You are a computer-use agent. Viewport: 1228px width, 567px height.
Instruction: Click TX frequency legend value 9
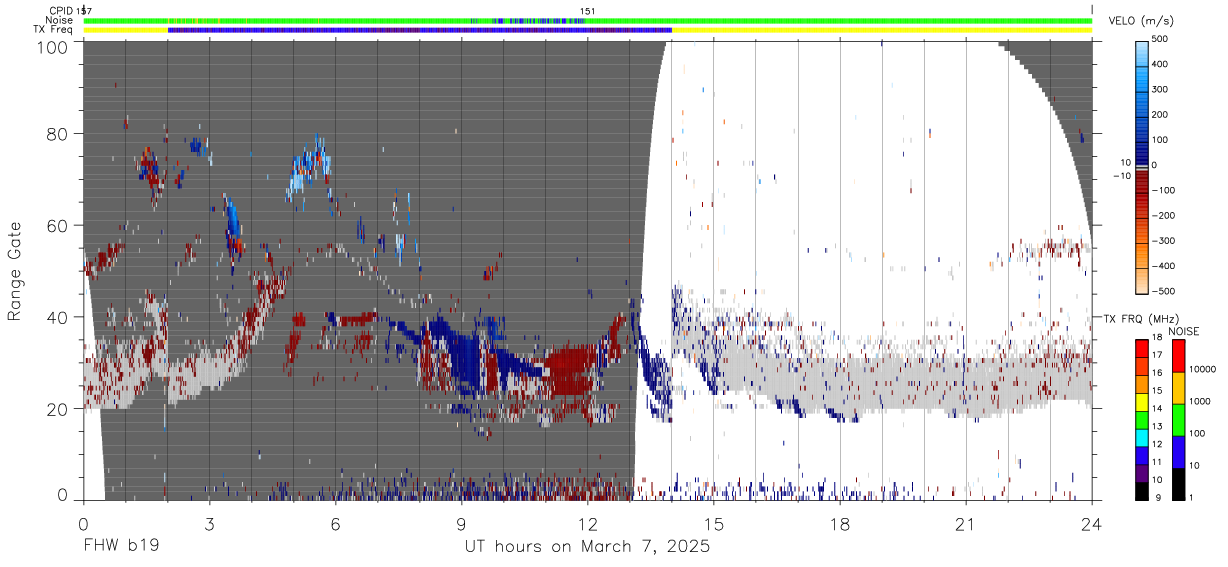point(1157,497)
